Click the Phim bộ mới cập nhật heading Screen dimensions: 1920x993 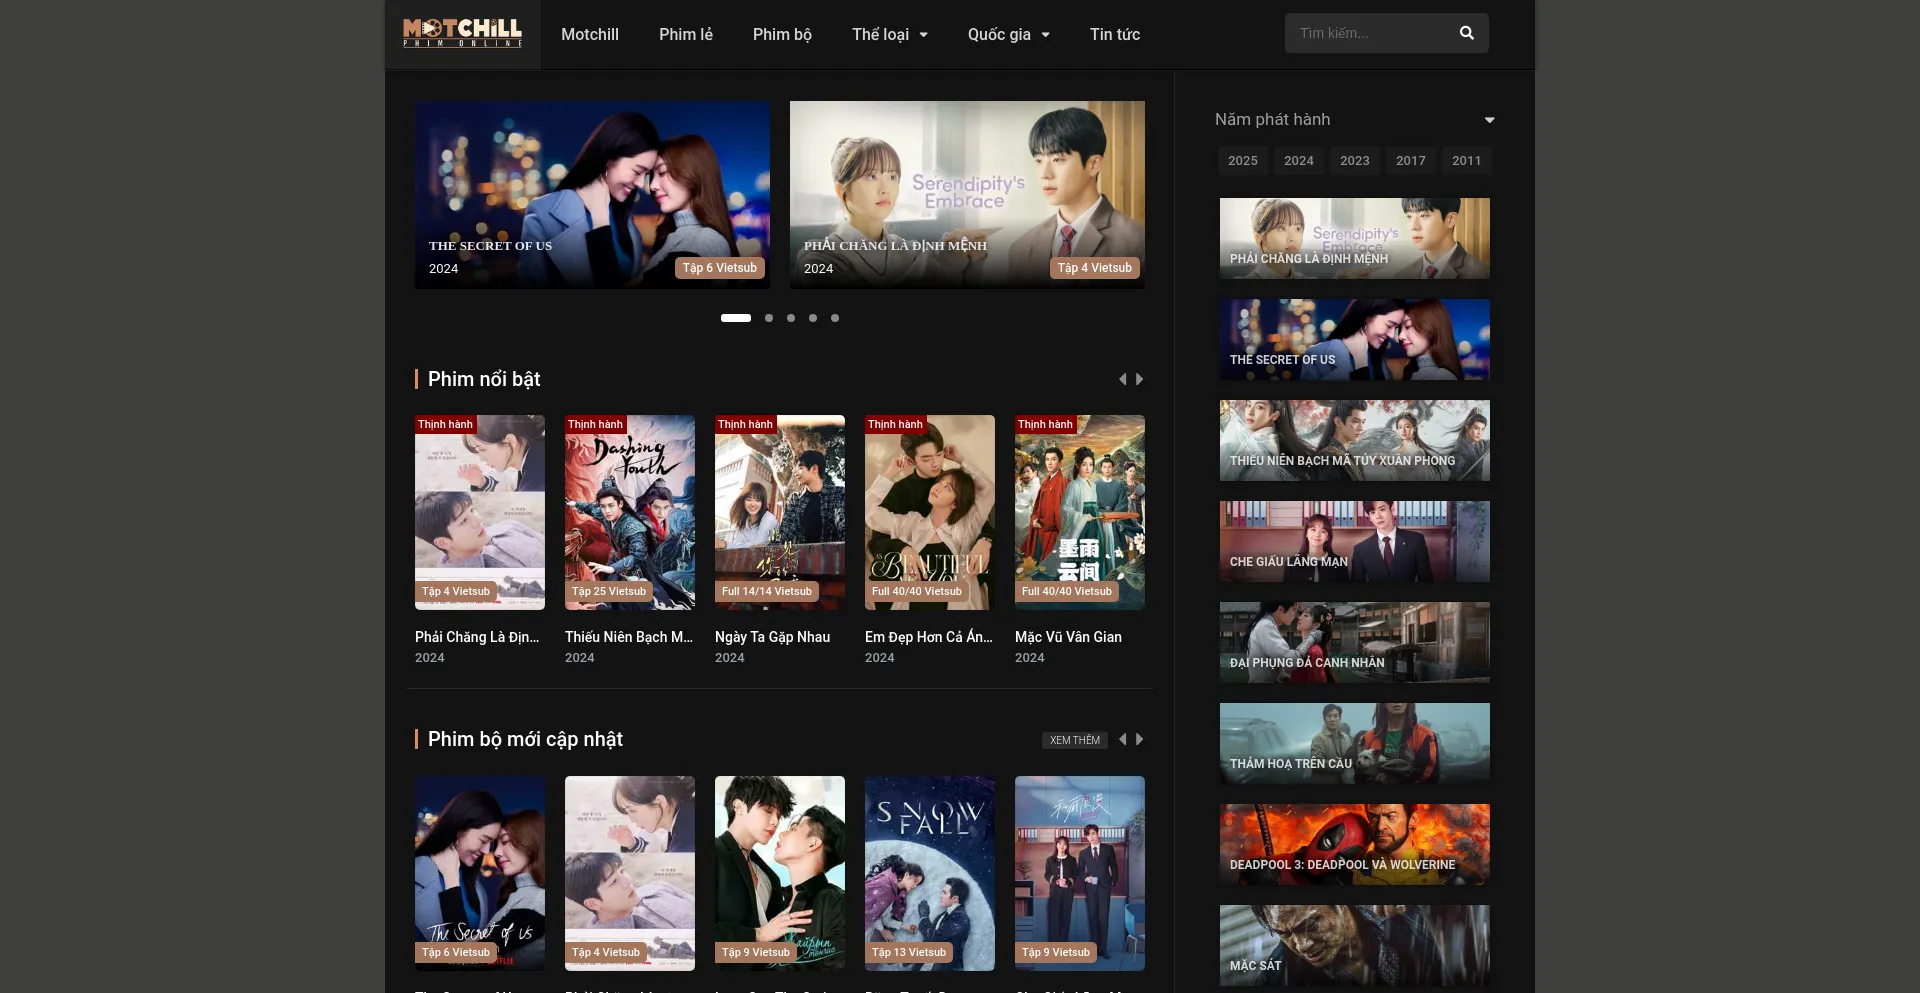(x=525, y=739)
